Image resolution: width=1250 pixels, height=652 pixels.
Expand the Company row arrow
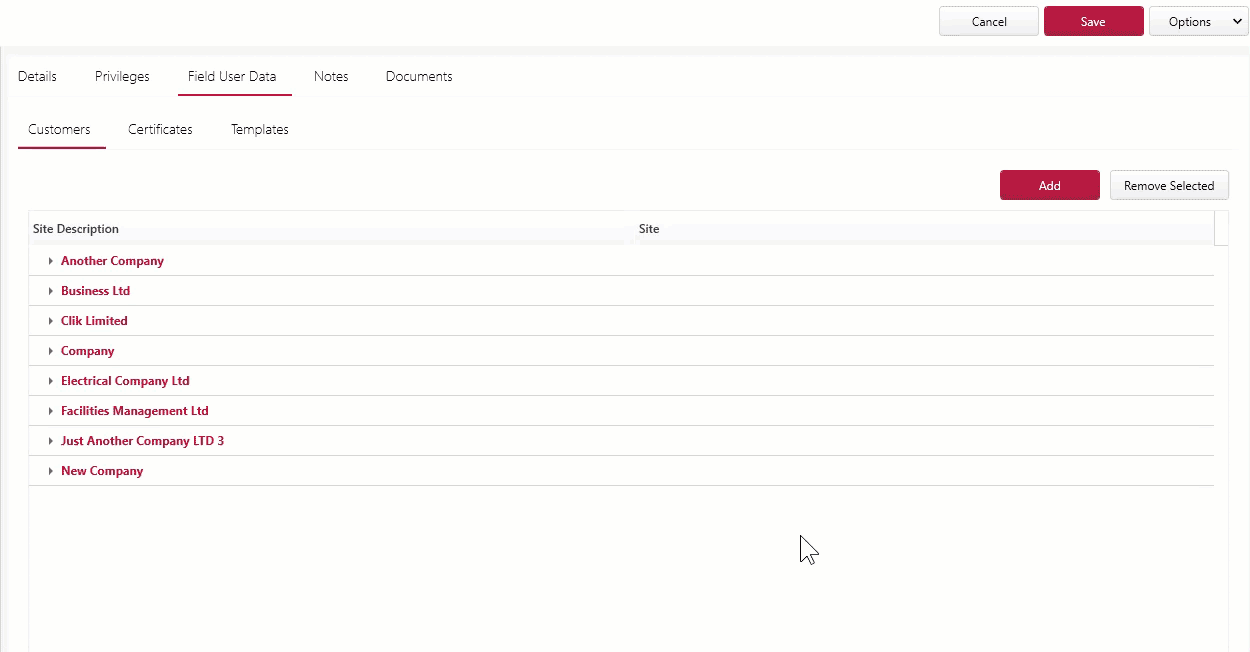coord(50,351)
